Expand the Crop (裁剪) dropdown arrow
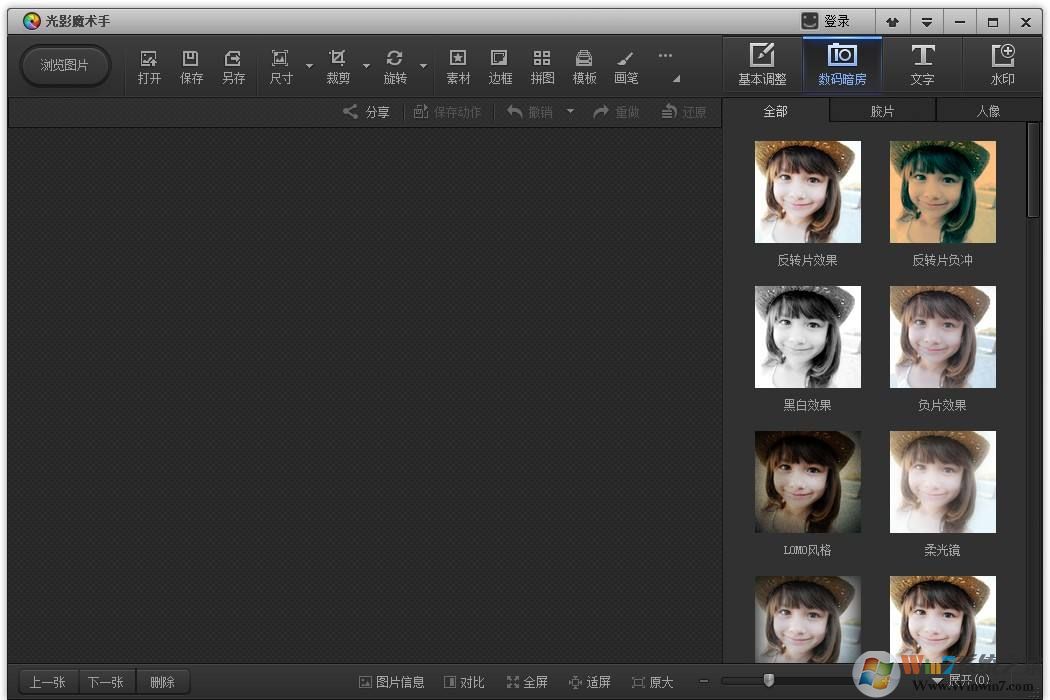This screenshot has height=700, width=1050. [366, 67]
